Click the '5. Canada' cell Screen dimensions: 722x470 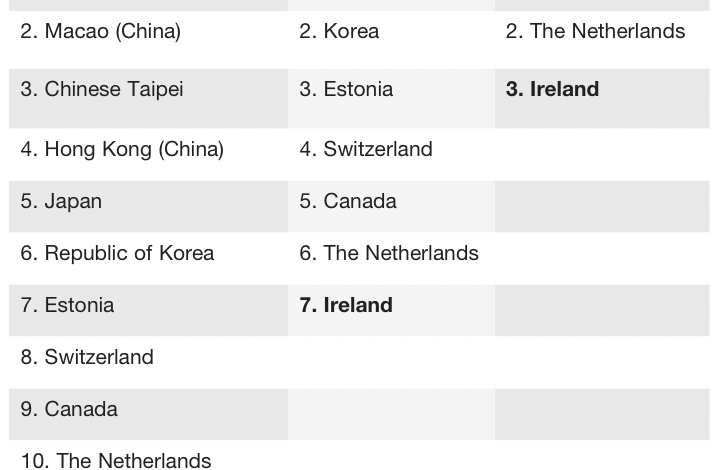pyautogui.click(x=348, y=202)
